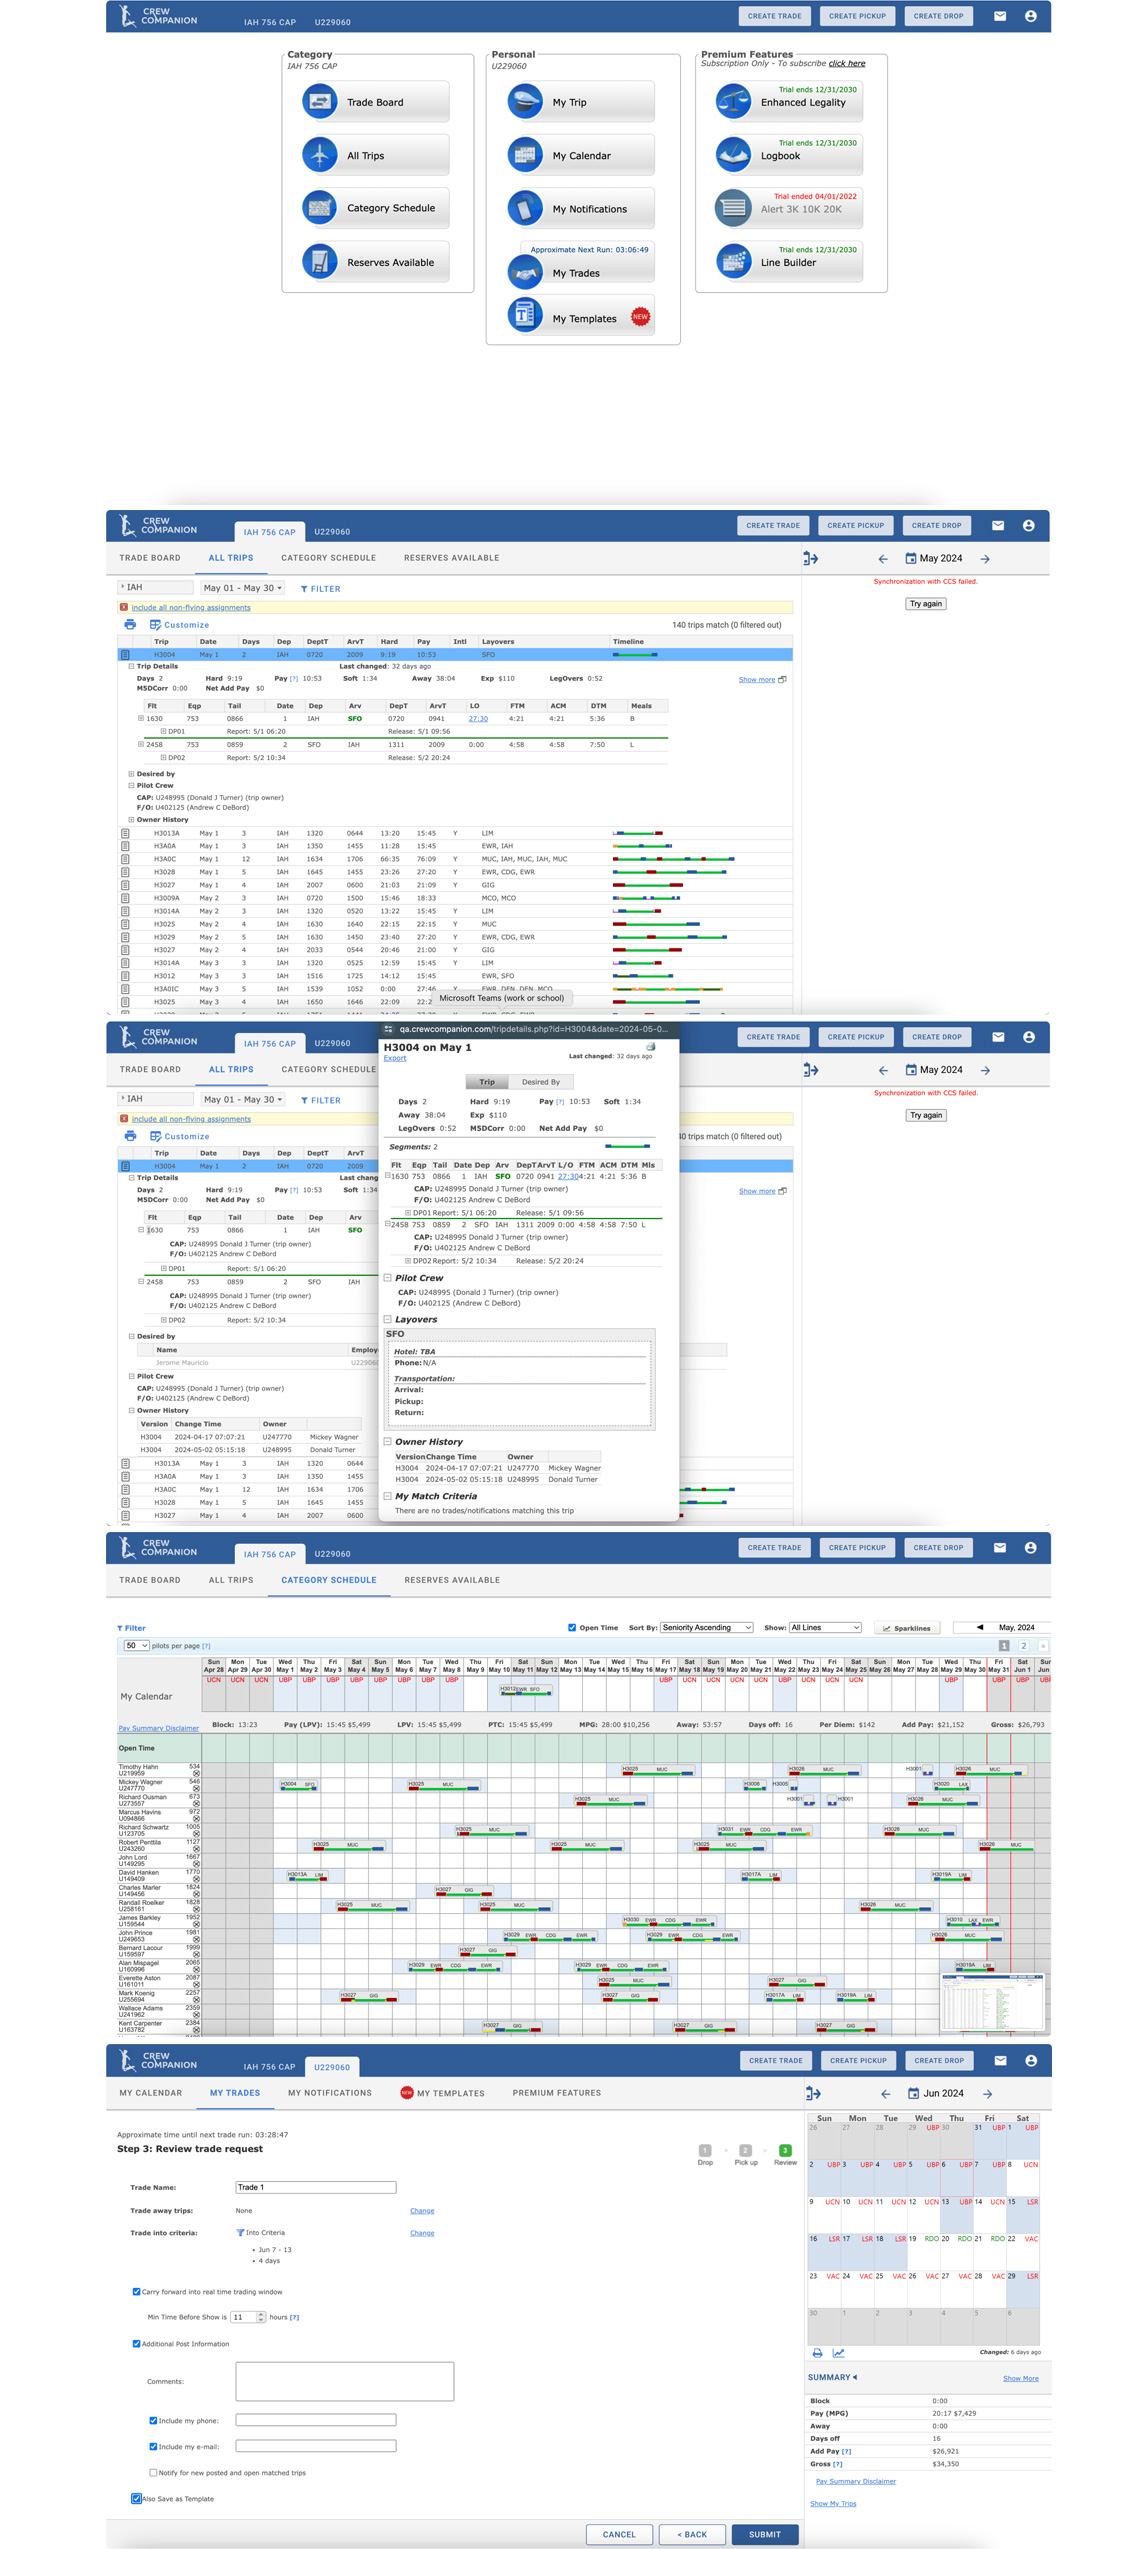The height and width of the screenshot is (2549, 1140).
Task: Print the June 2024 calendar
Action: click(817, 2352)
